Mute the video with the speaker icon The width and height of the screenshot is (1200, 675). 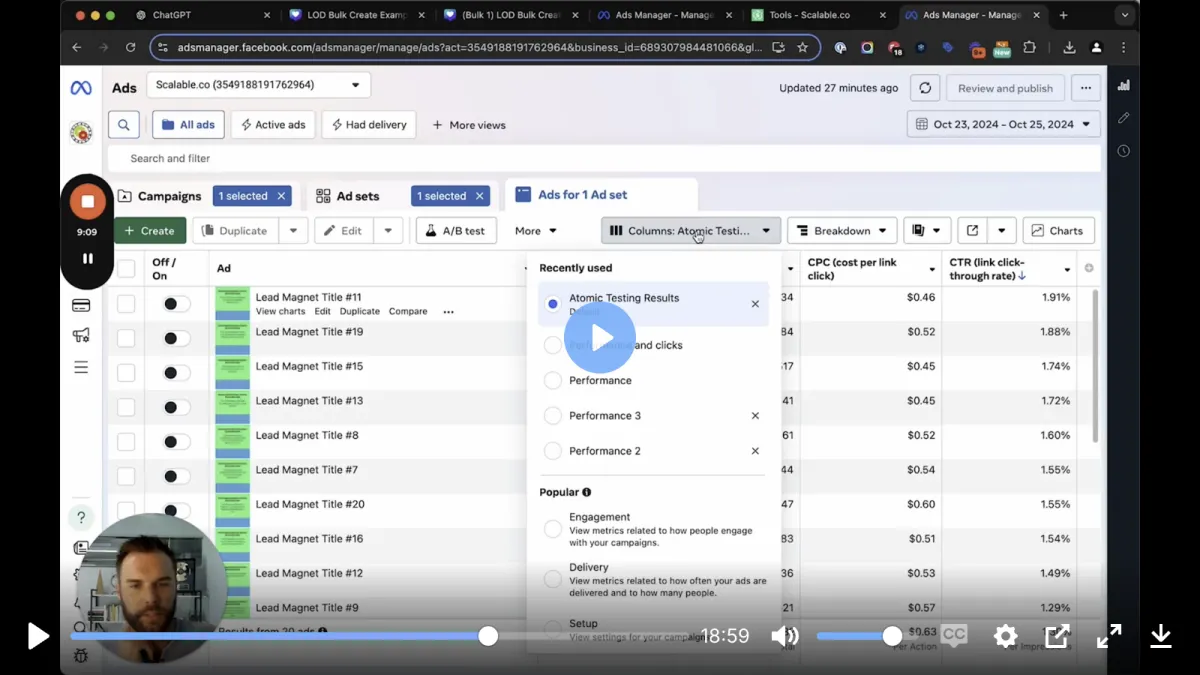pyautogui.click(x=785, y=636)
